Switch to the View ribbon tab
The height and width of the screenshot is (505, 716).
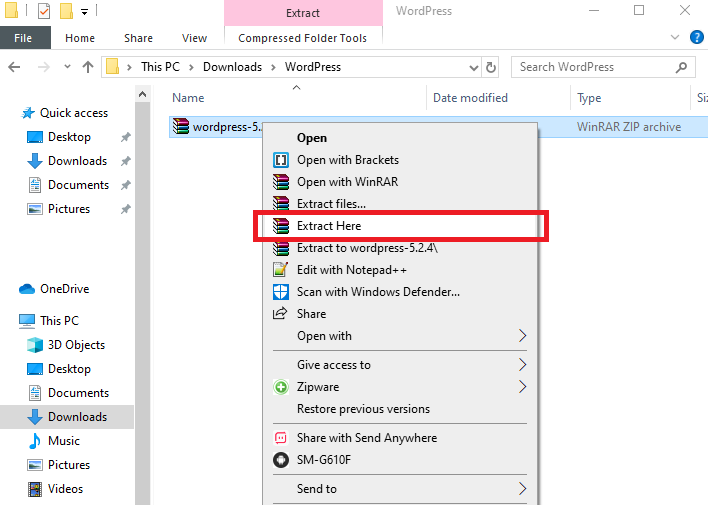195,38
